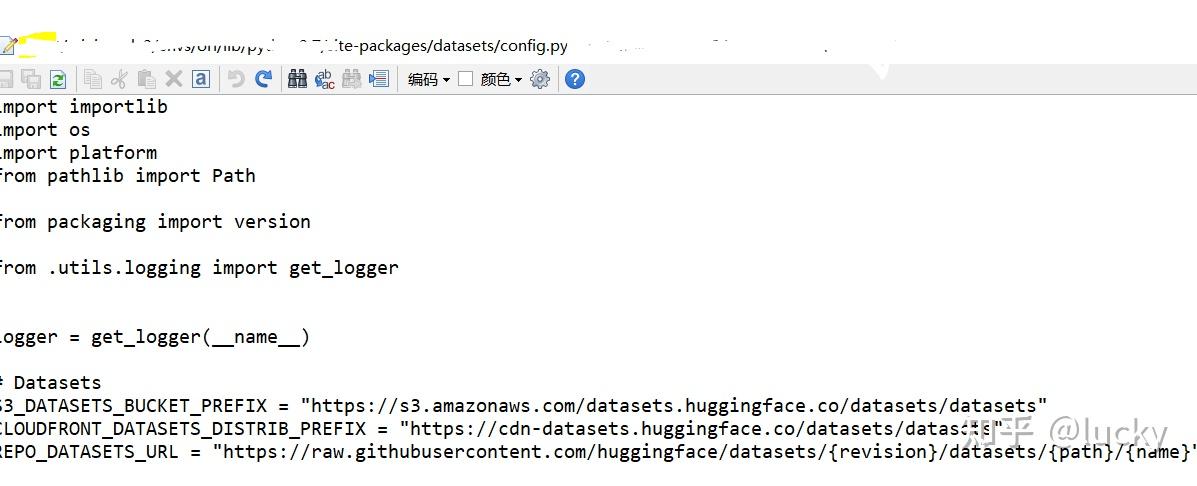Click the blue Redo arrow icon
Screen dimensions: 1197x486
click(263, 79)
